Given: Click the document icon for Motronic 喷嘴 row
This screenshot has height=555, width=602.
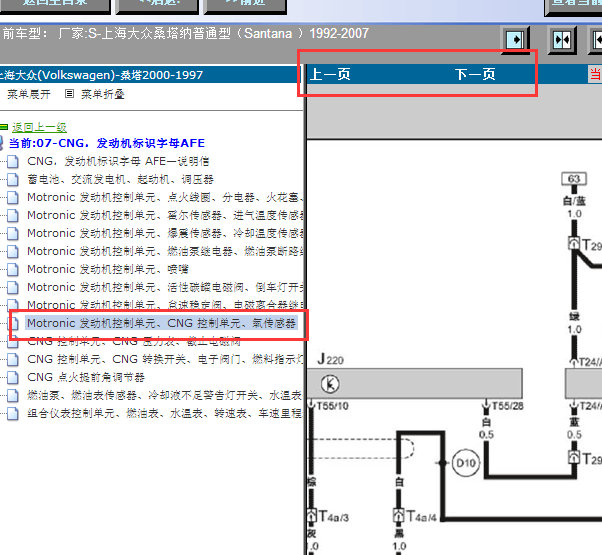Looking at the screenshot, I should pos(13,269).
